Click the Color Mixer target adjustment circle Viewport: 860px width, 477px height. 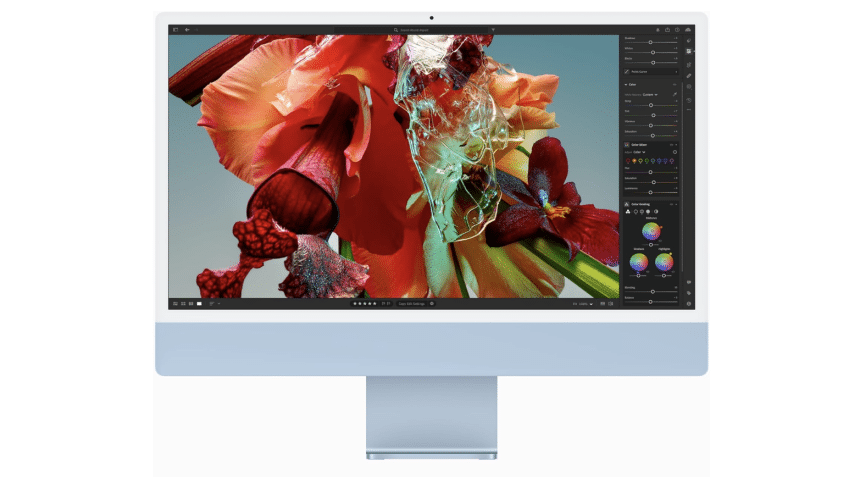click(x=675, y=152)
